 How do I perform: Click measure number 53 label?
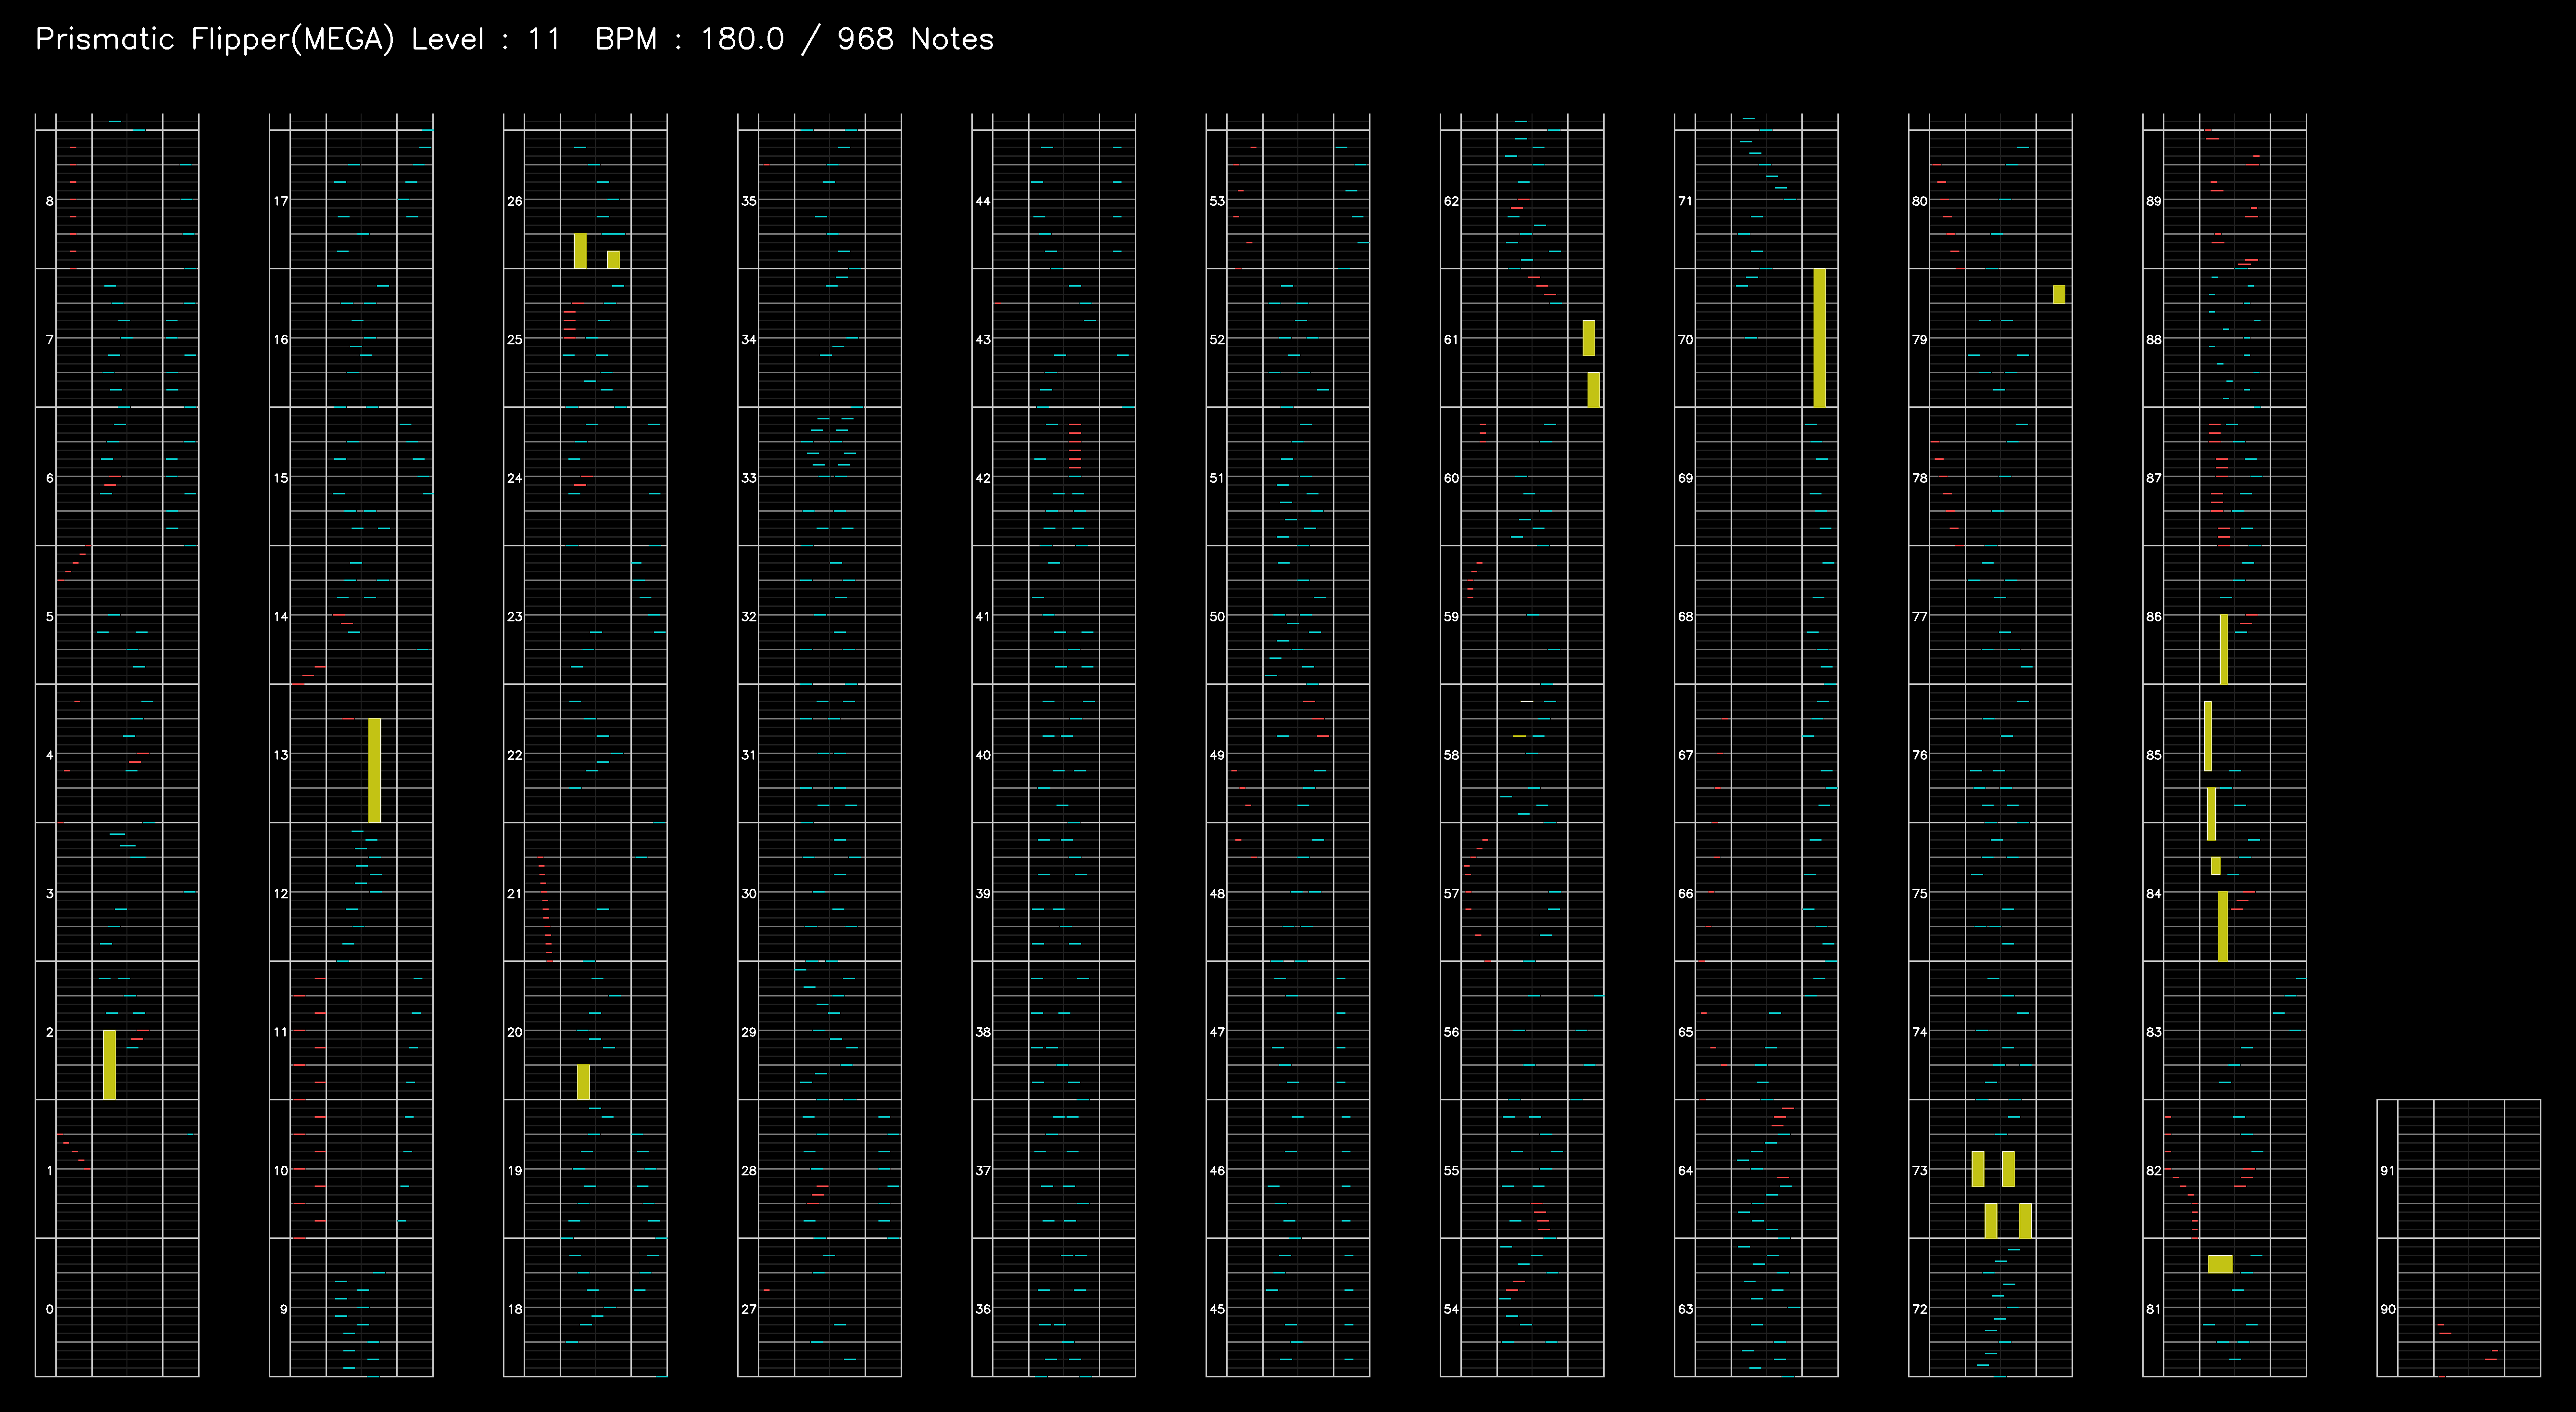point(1217,201)
